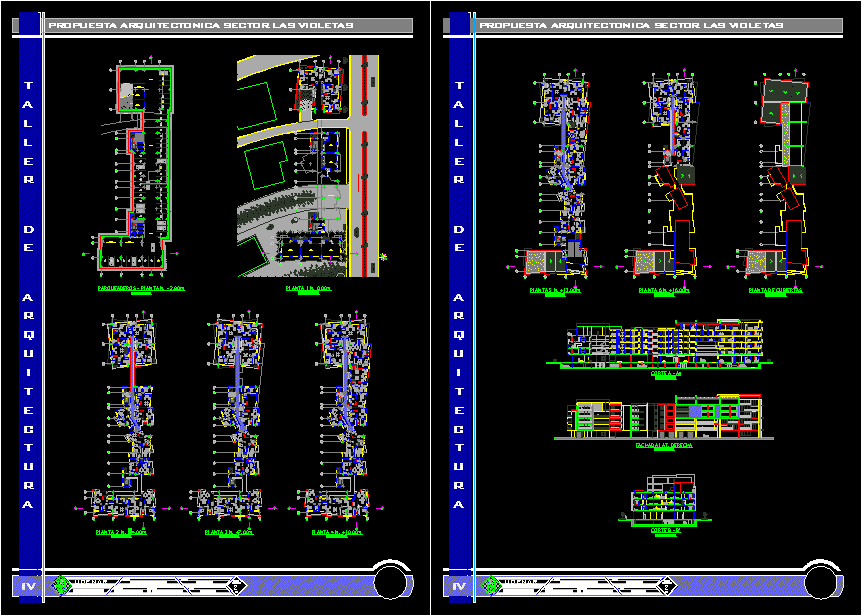Click the diamond emblem in left title block
The image size is (862, 616).
(x=238, y=586)
